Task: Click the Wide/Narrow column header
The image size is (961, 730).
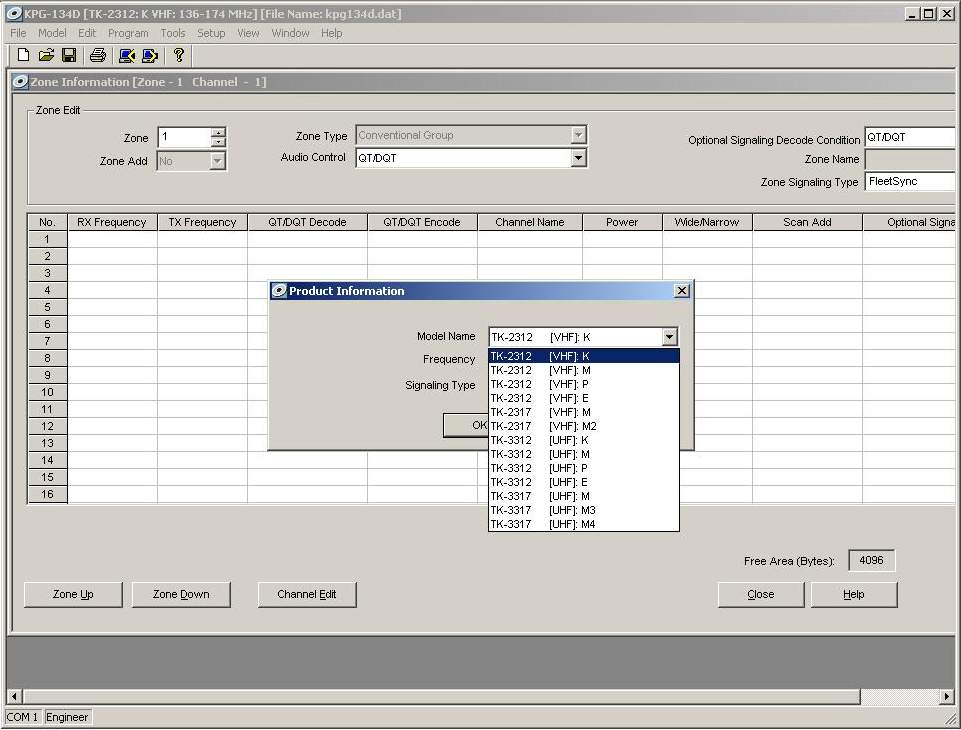Action: click(707, 222)
